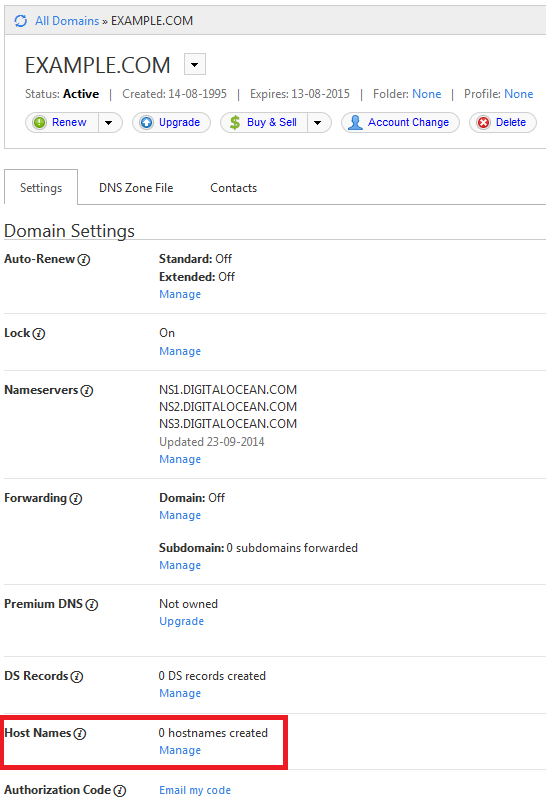Open Manage link under Lock
The height and width of the screenshot is (811, 546).
click(180, 351)
